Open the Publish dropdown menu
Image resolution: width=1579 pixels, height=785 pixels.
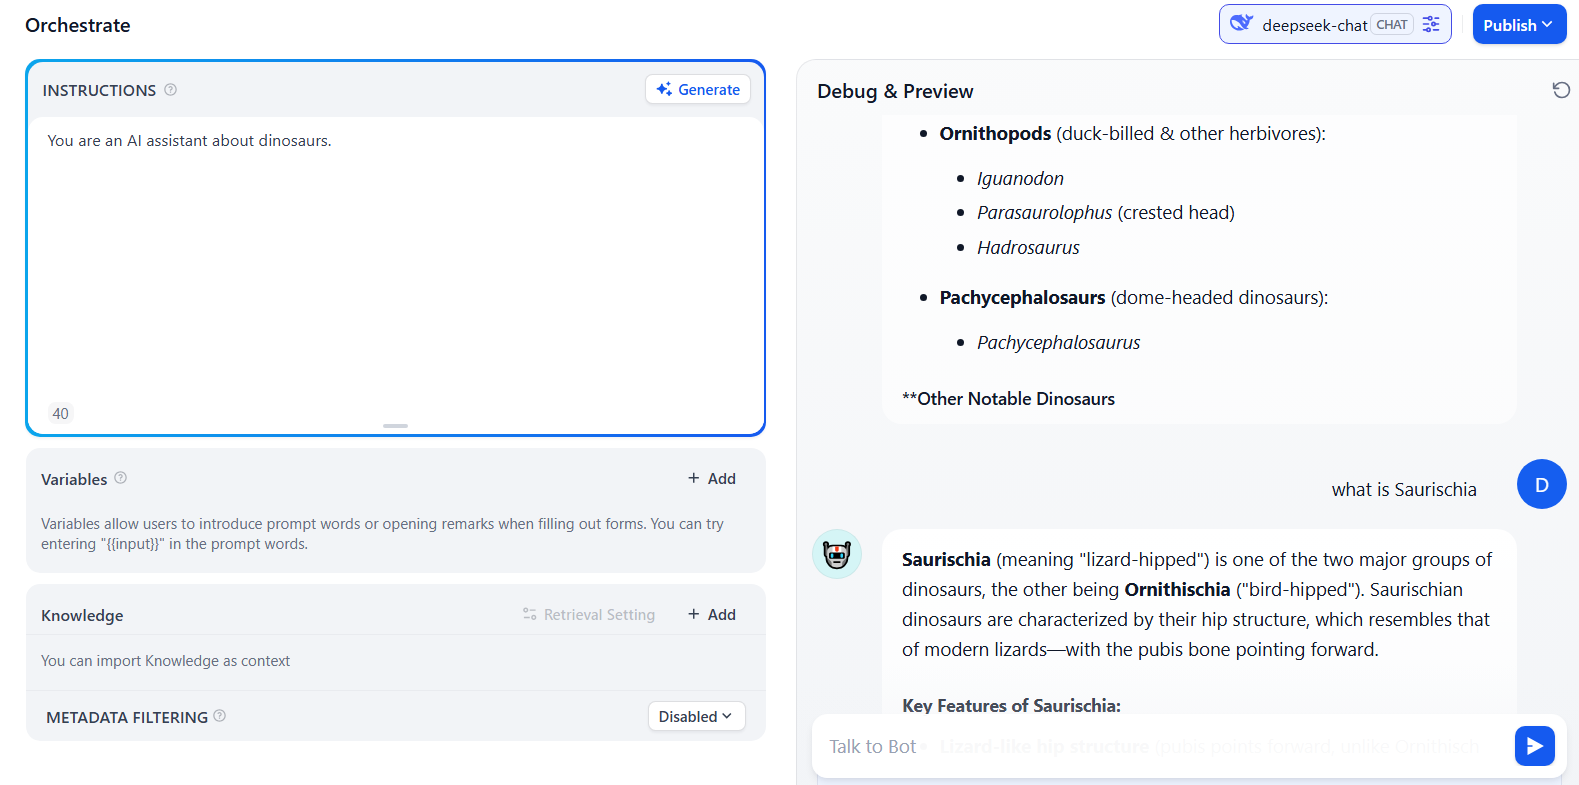pyautogui.click(x=1519, y=24)
